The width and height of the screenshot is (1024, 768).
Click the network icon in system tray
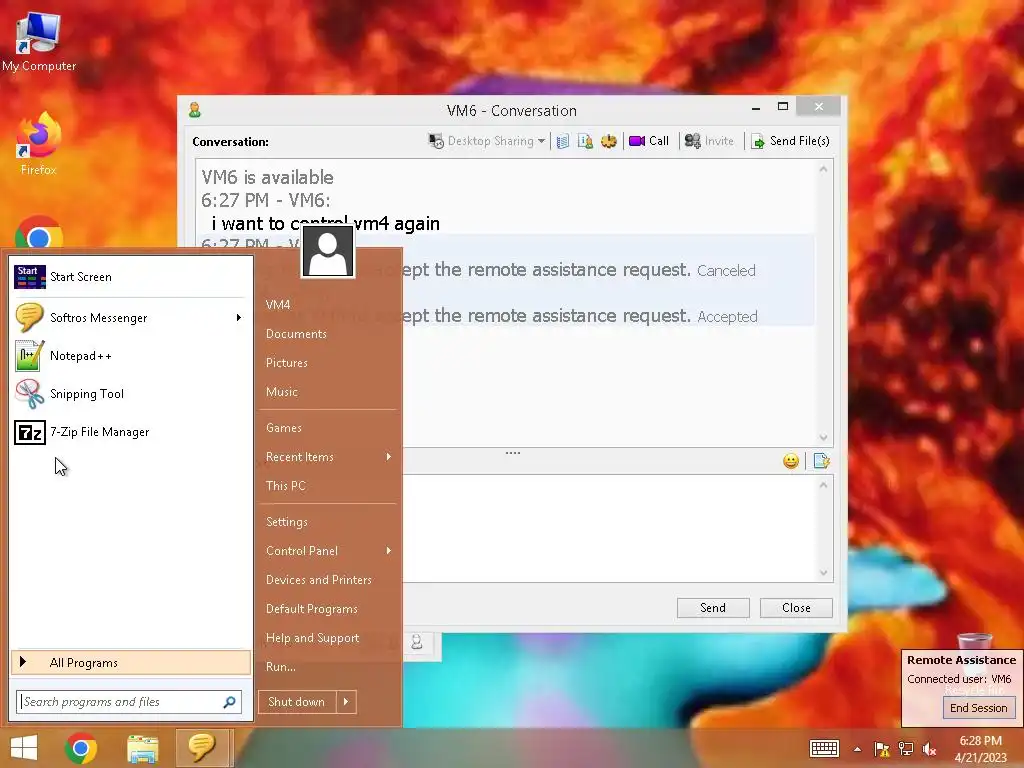click(906, 749)
